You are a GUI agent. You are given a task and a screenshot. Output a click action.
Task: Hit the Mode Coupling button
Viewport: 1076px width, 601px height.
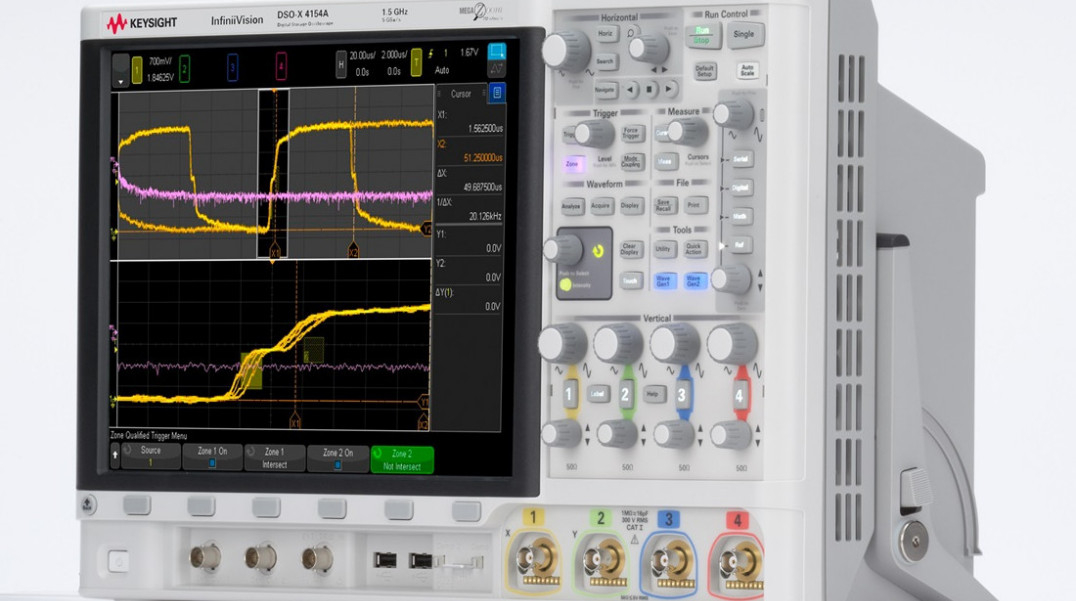pyautogui.click(x=631, y=163)
